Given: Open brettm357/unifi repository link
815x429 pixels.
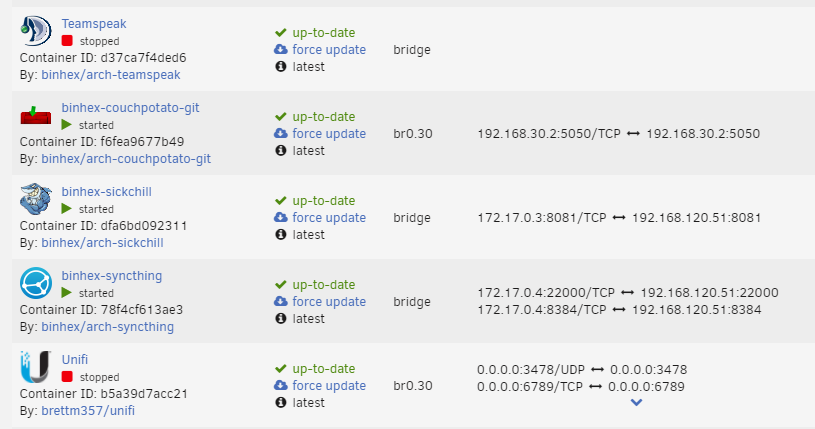Looking at the screenshot, I should pyautogui.click(x=88, y=410).
